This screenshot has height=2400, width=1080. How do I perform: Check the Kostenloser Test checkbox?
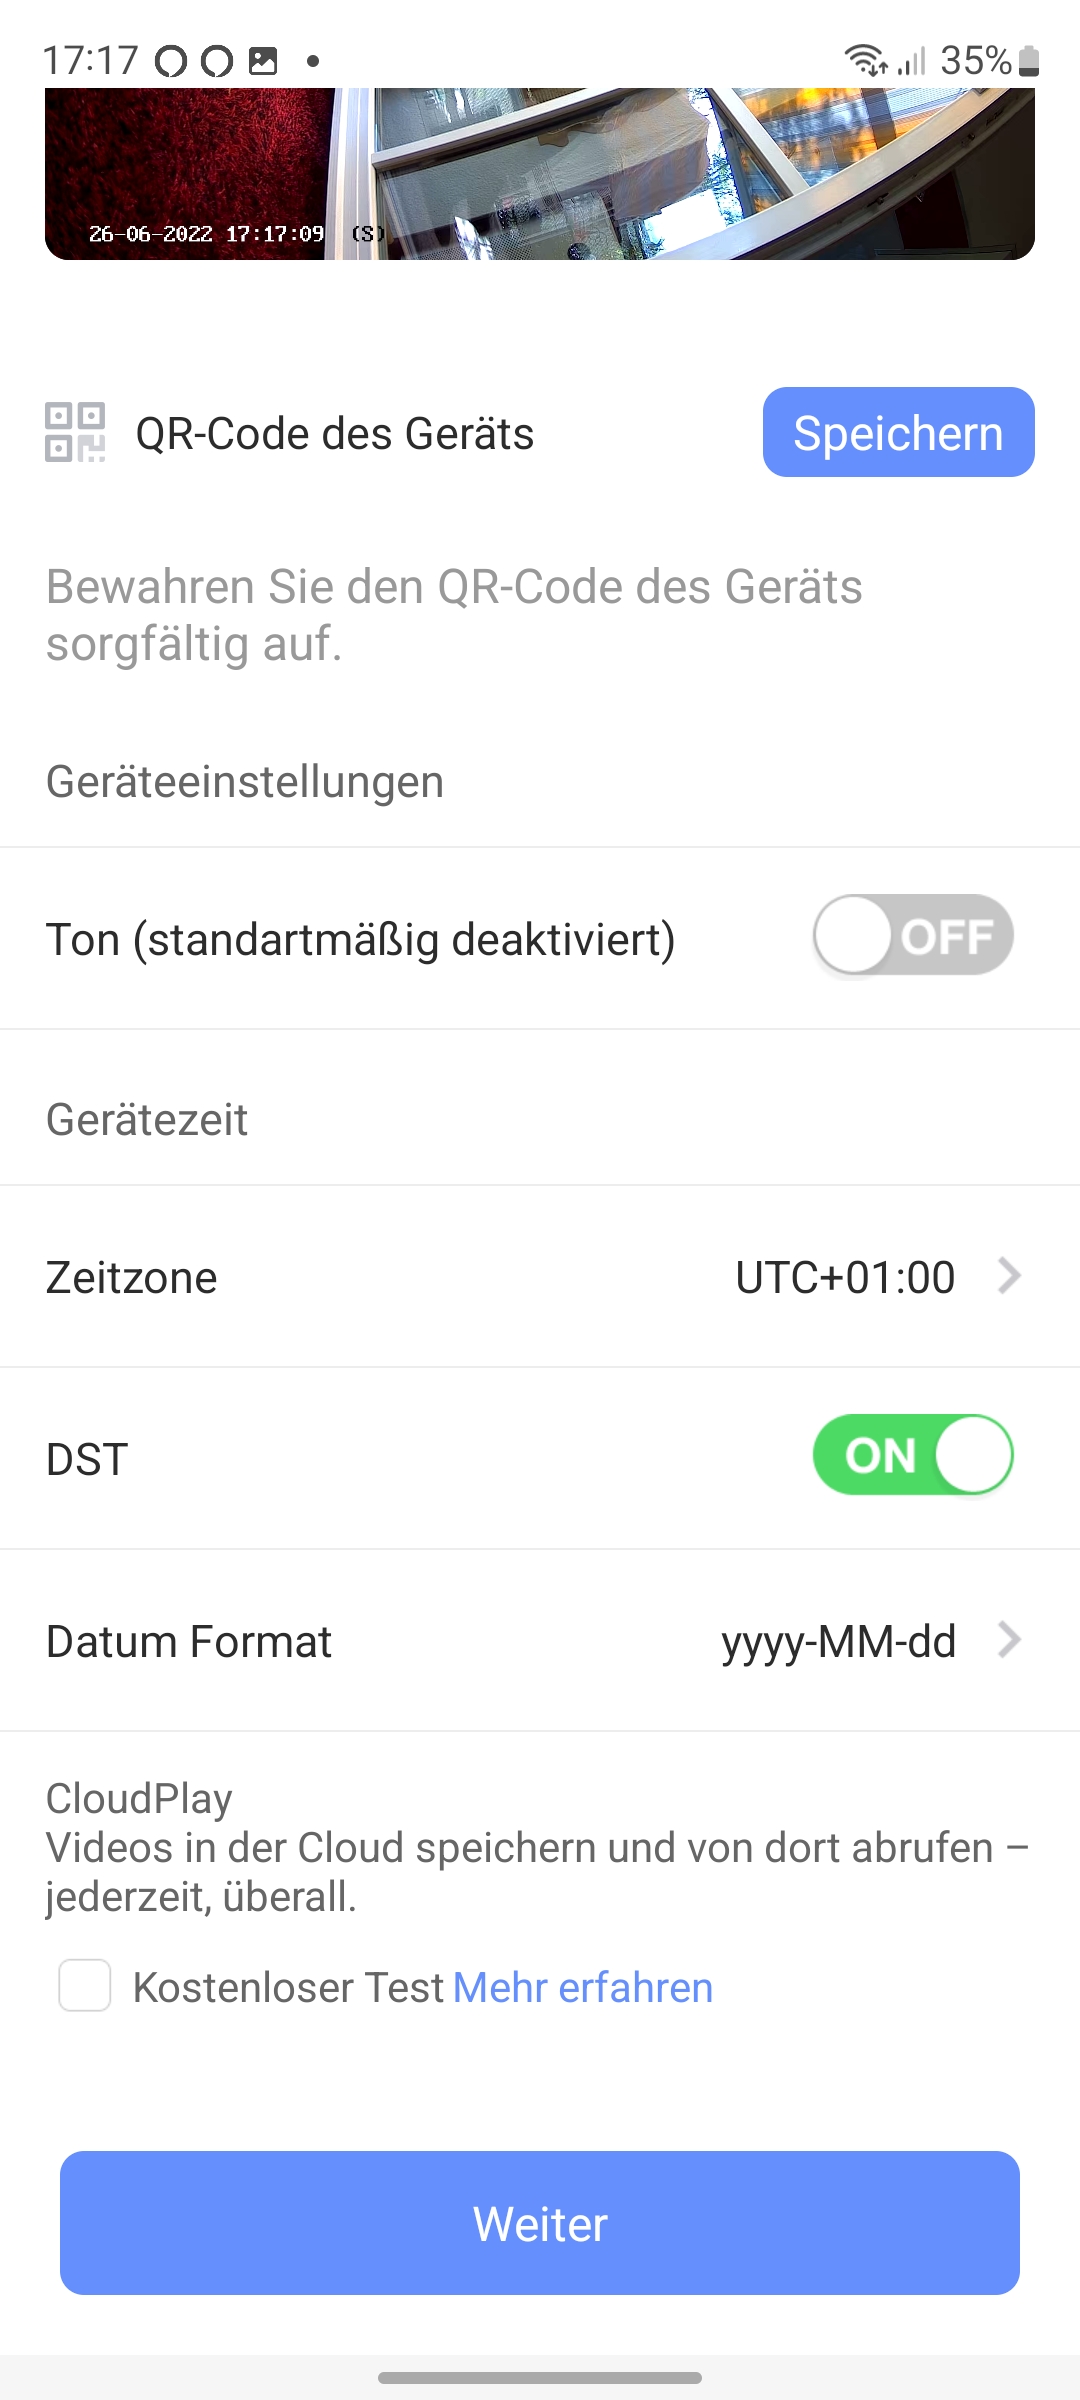85,1985
